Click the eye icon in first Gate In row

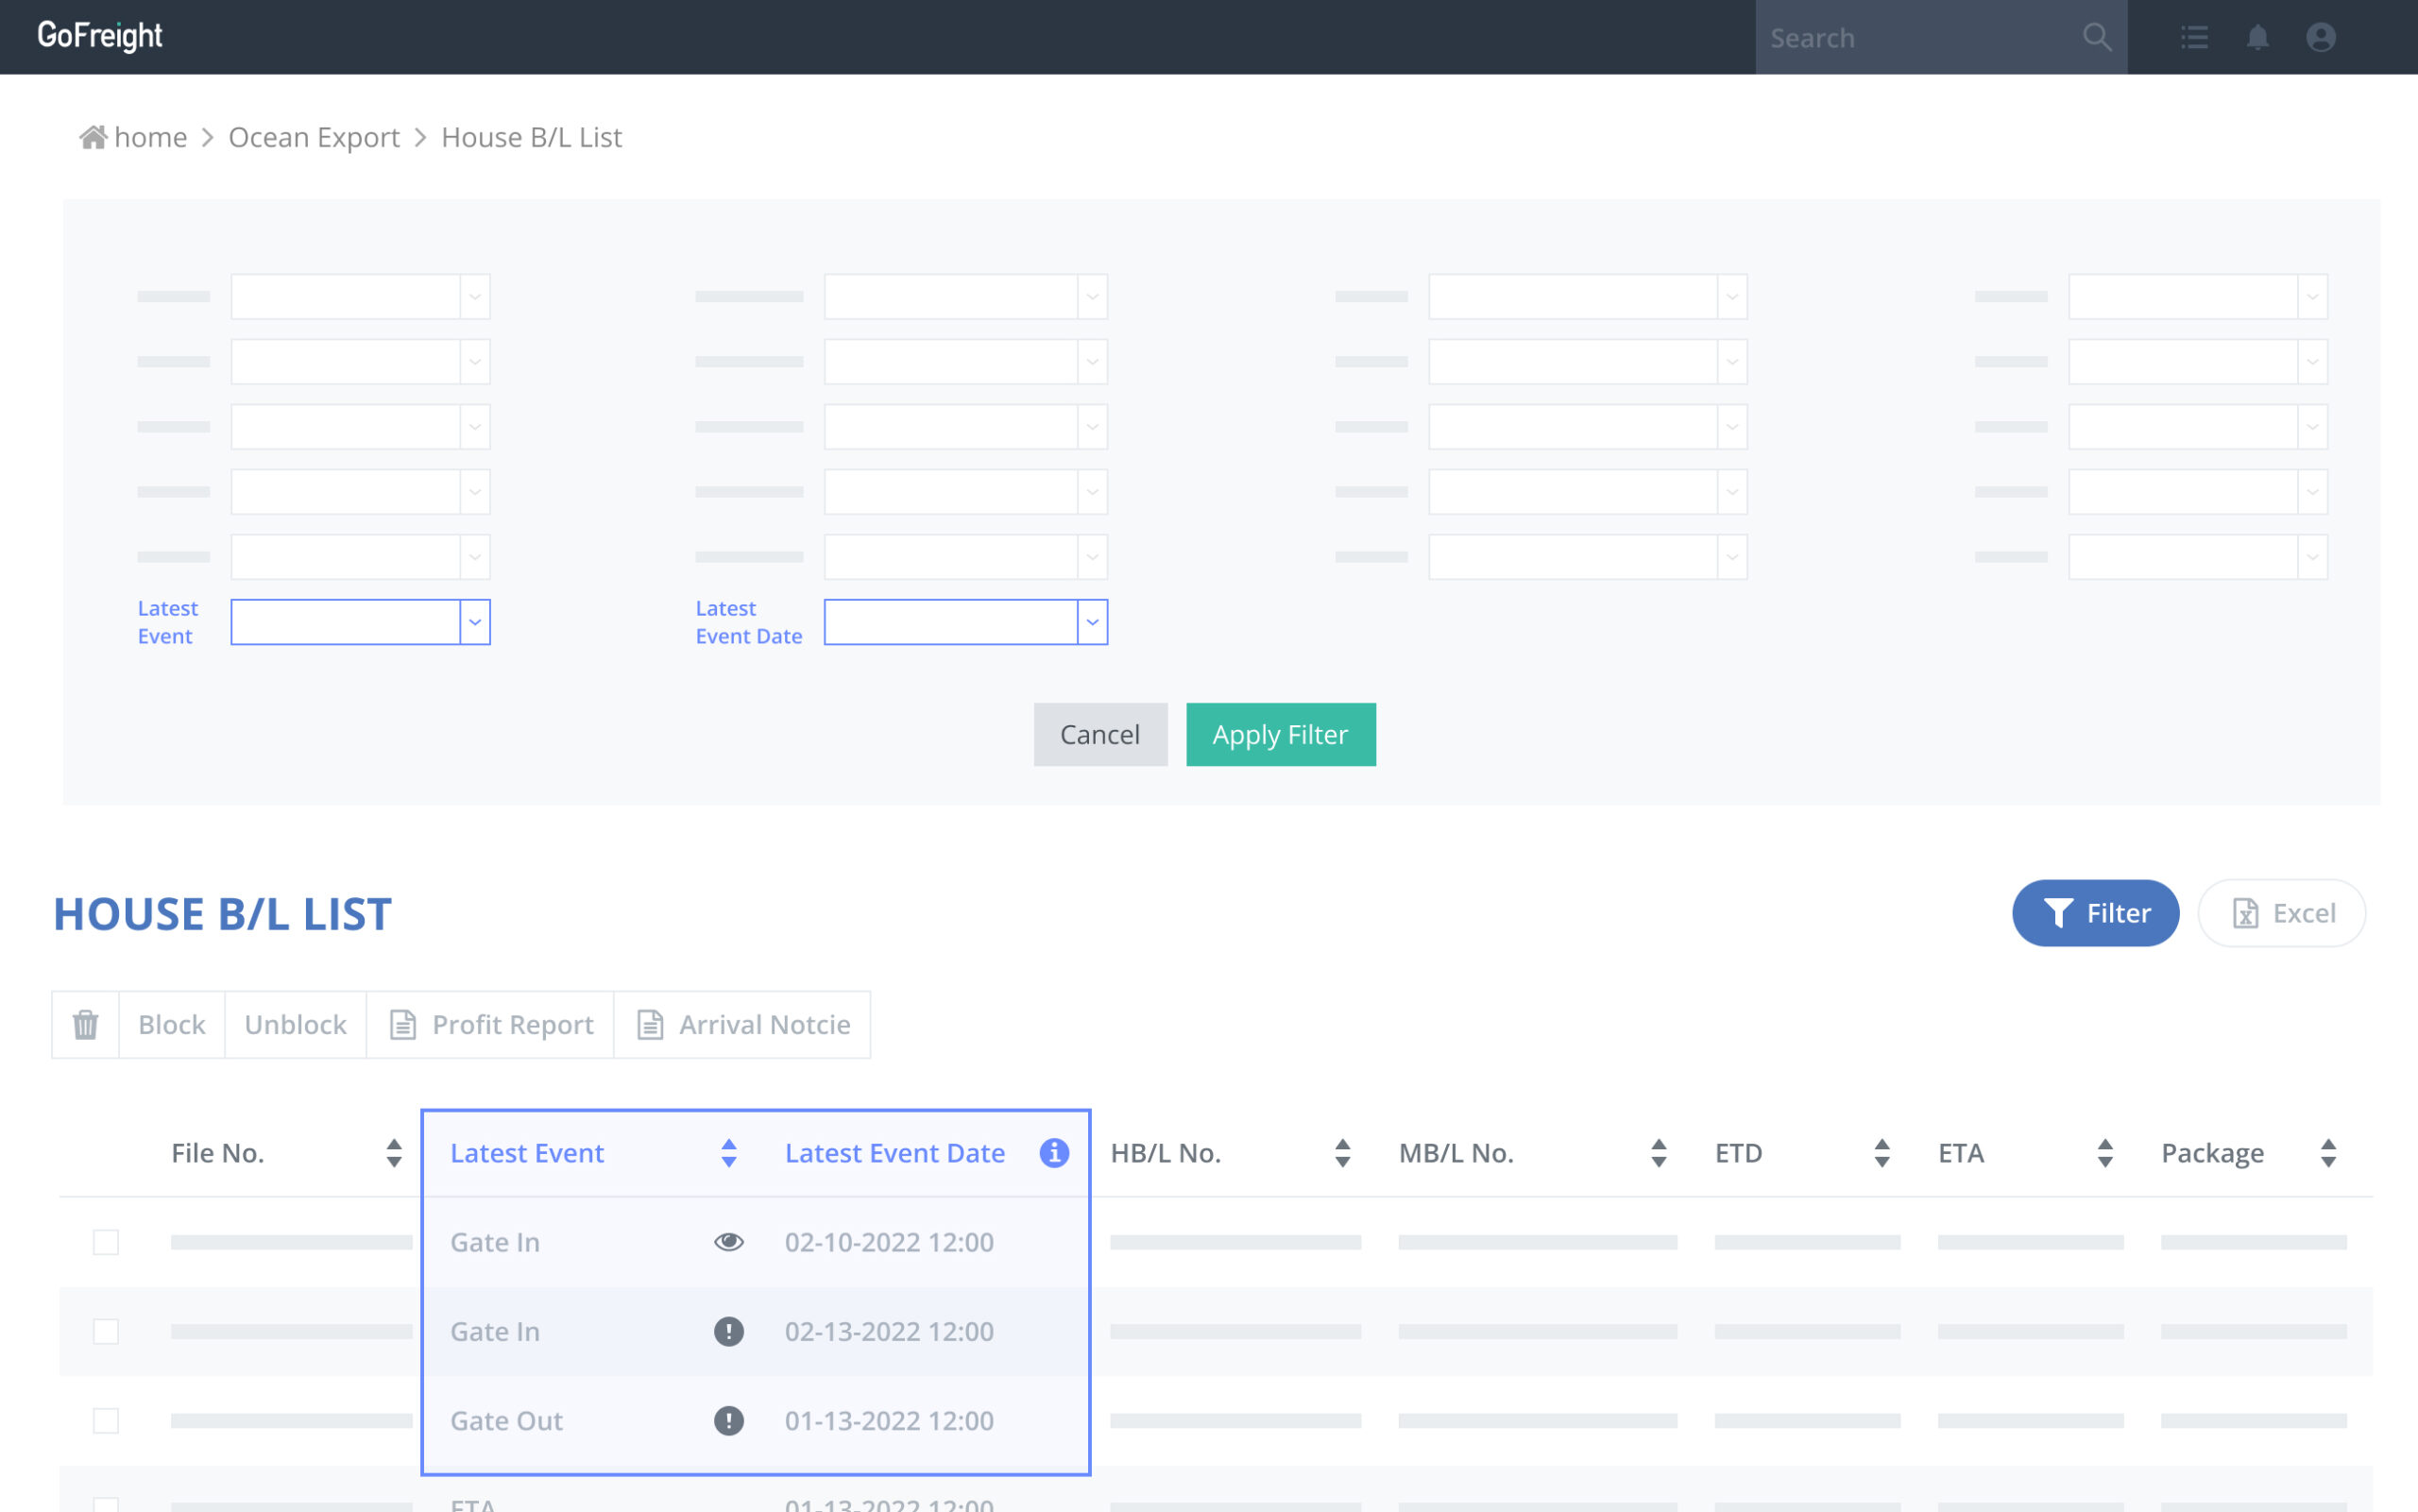[x=729, y=1242]
